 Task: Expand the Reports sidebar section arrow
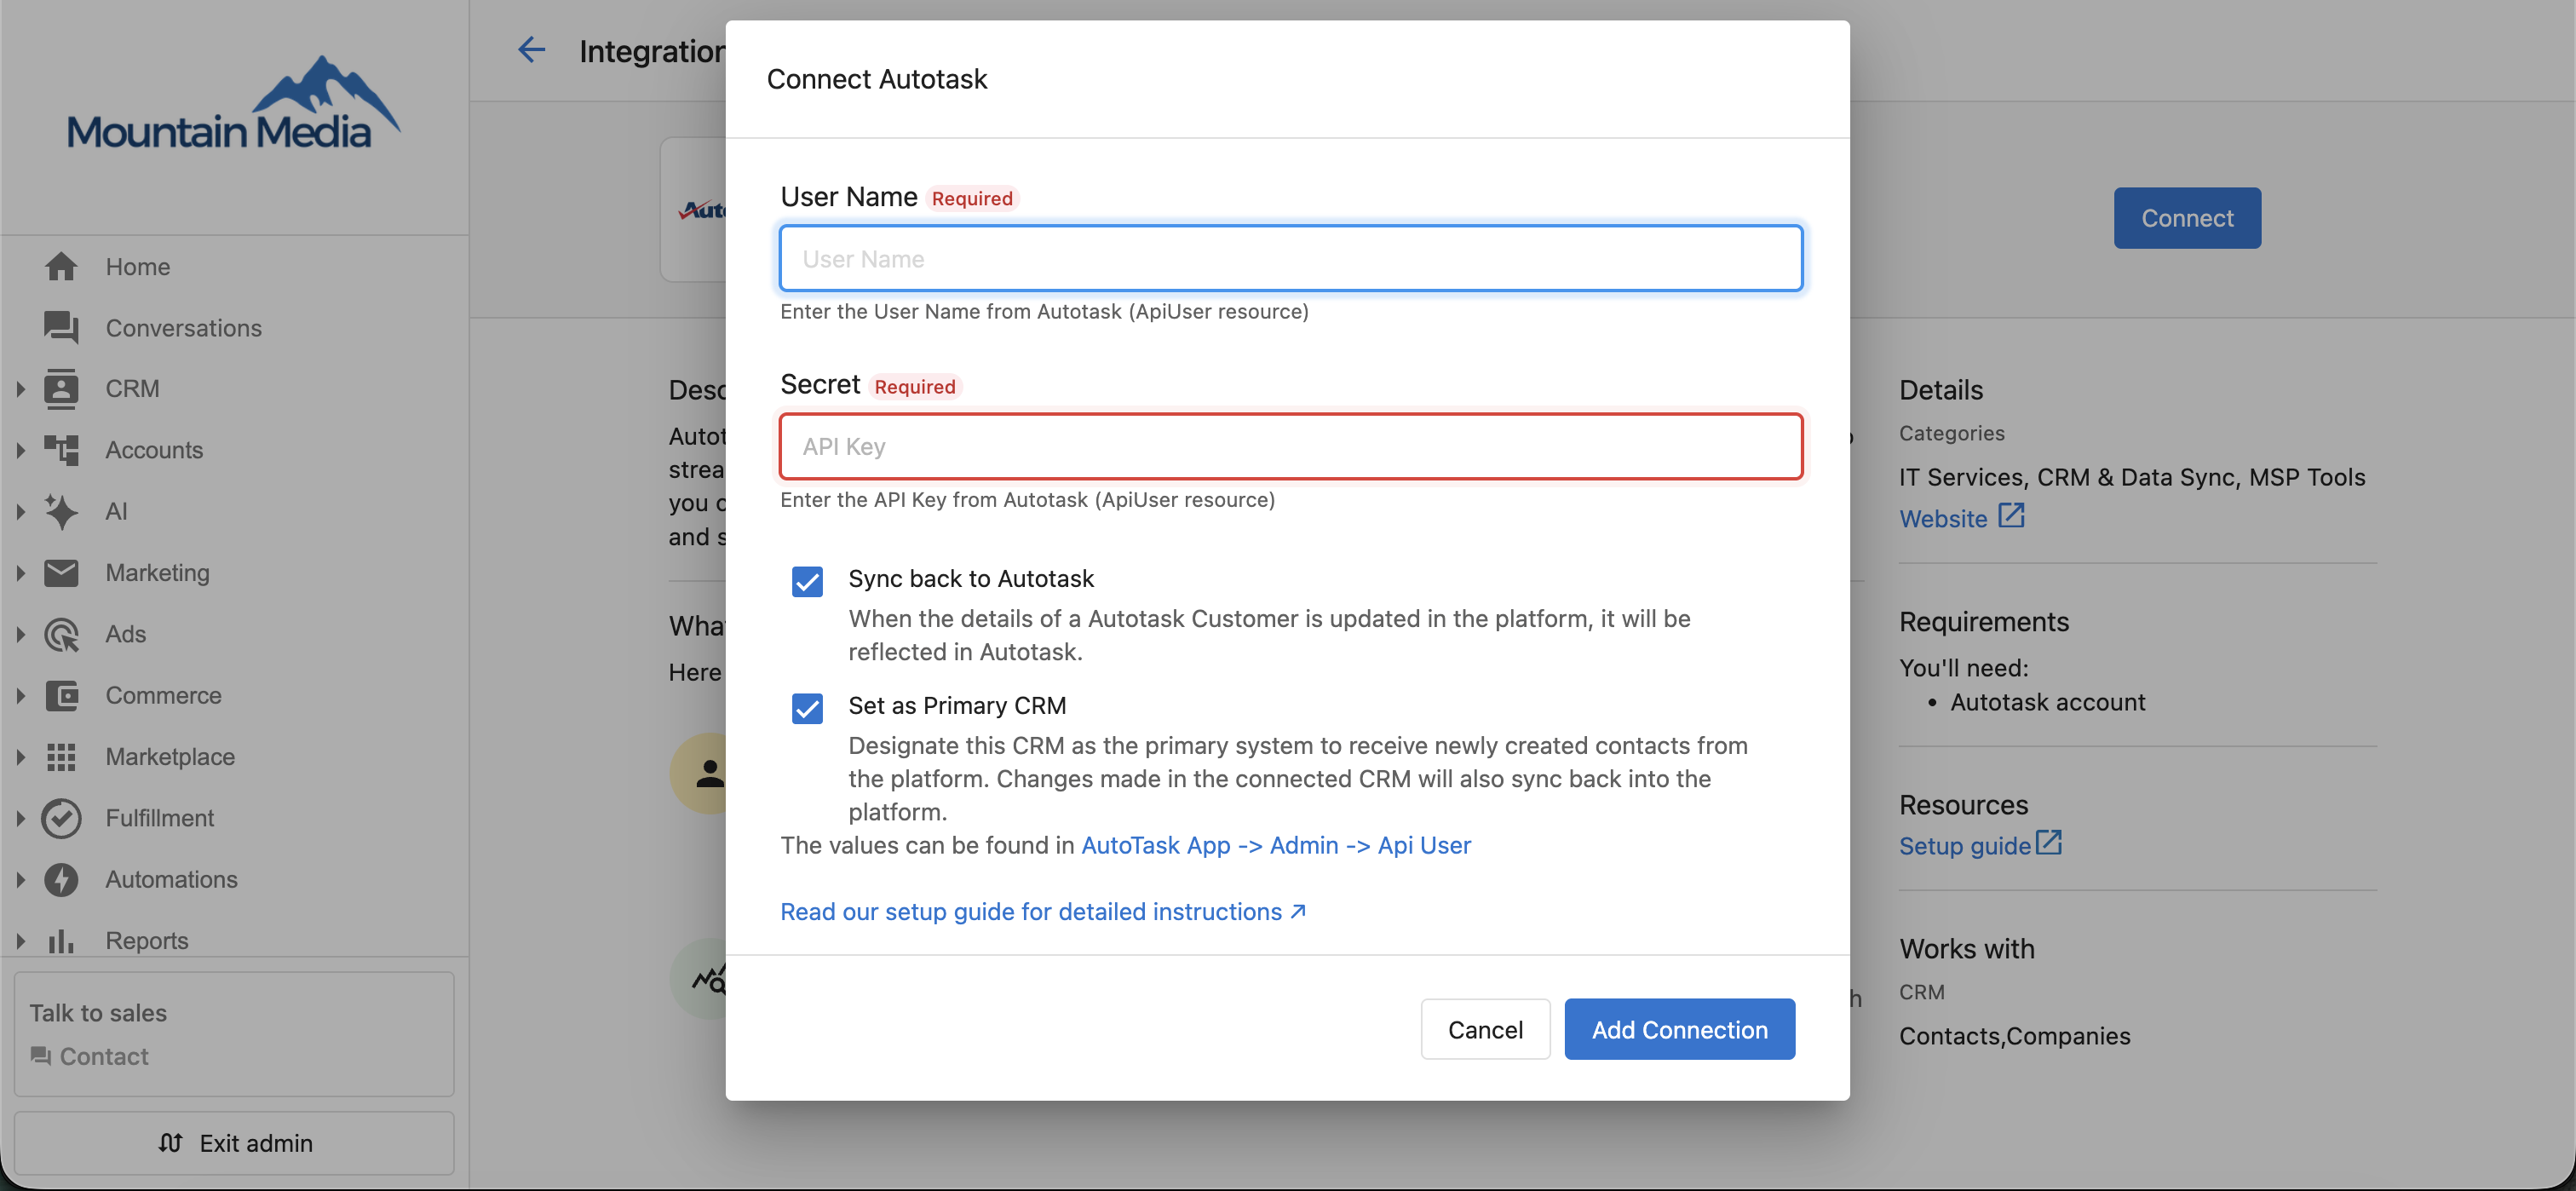(x=20, y=941)
